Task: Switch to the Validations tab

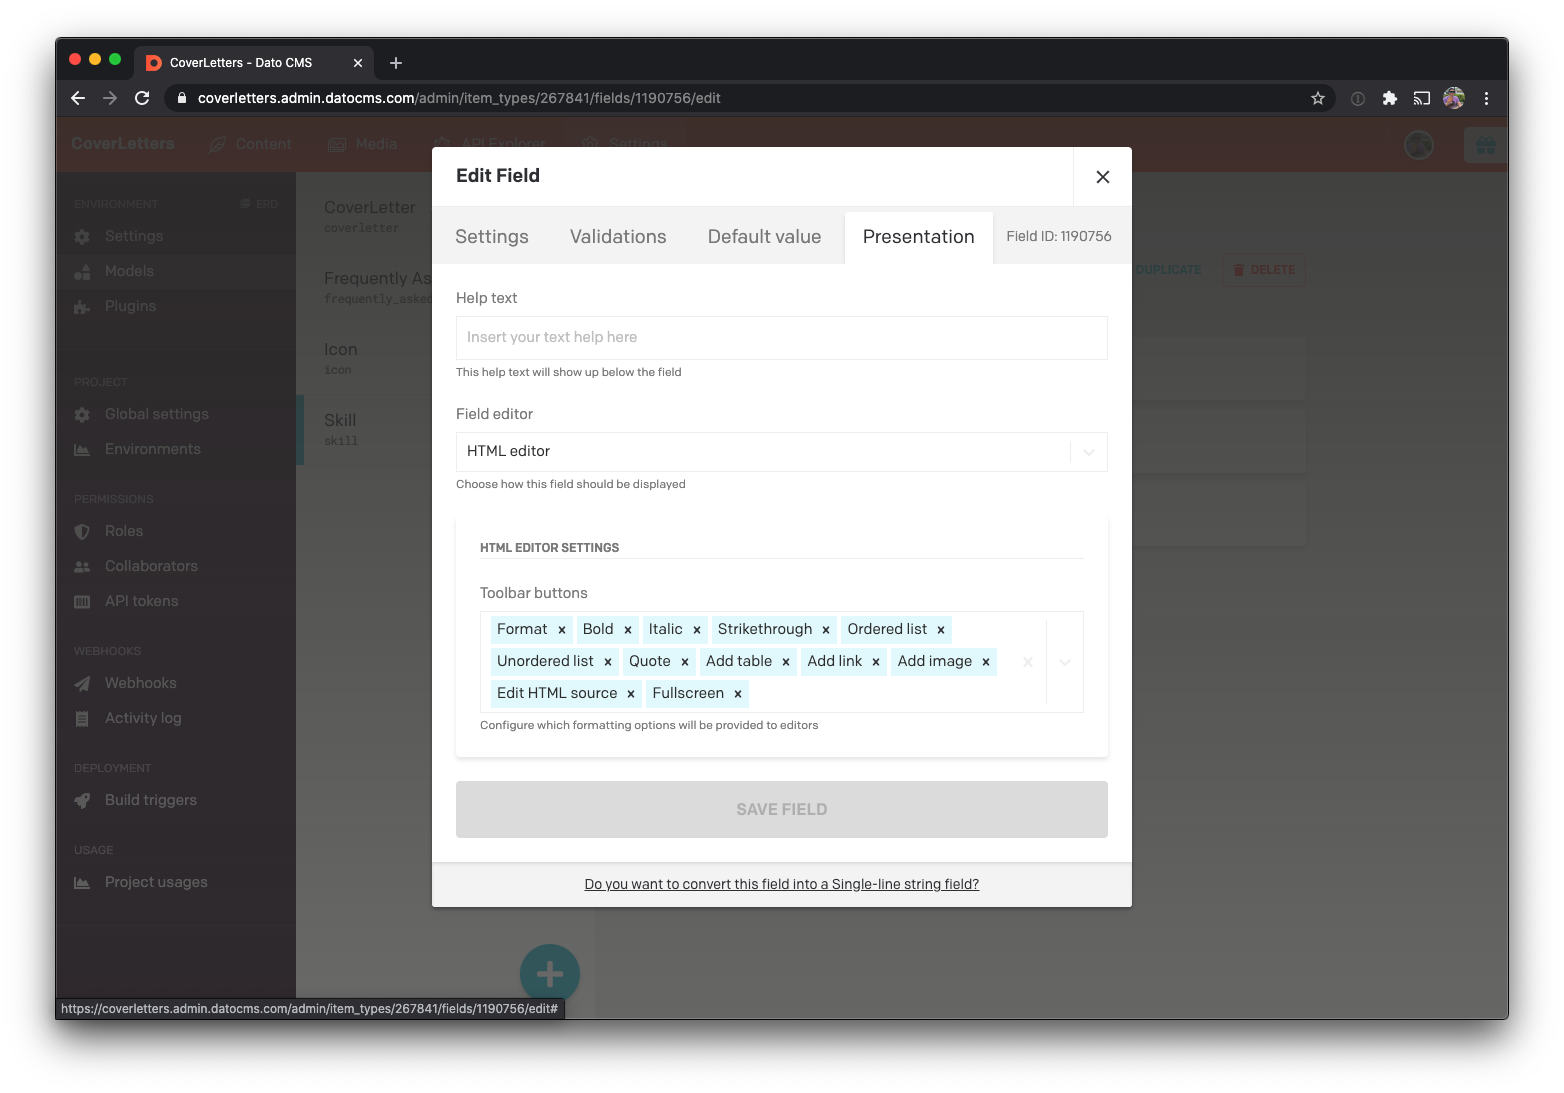Action: 618,237
